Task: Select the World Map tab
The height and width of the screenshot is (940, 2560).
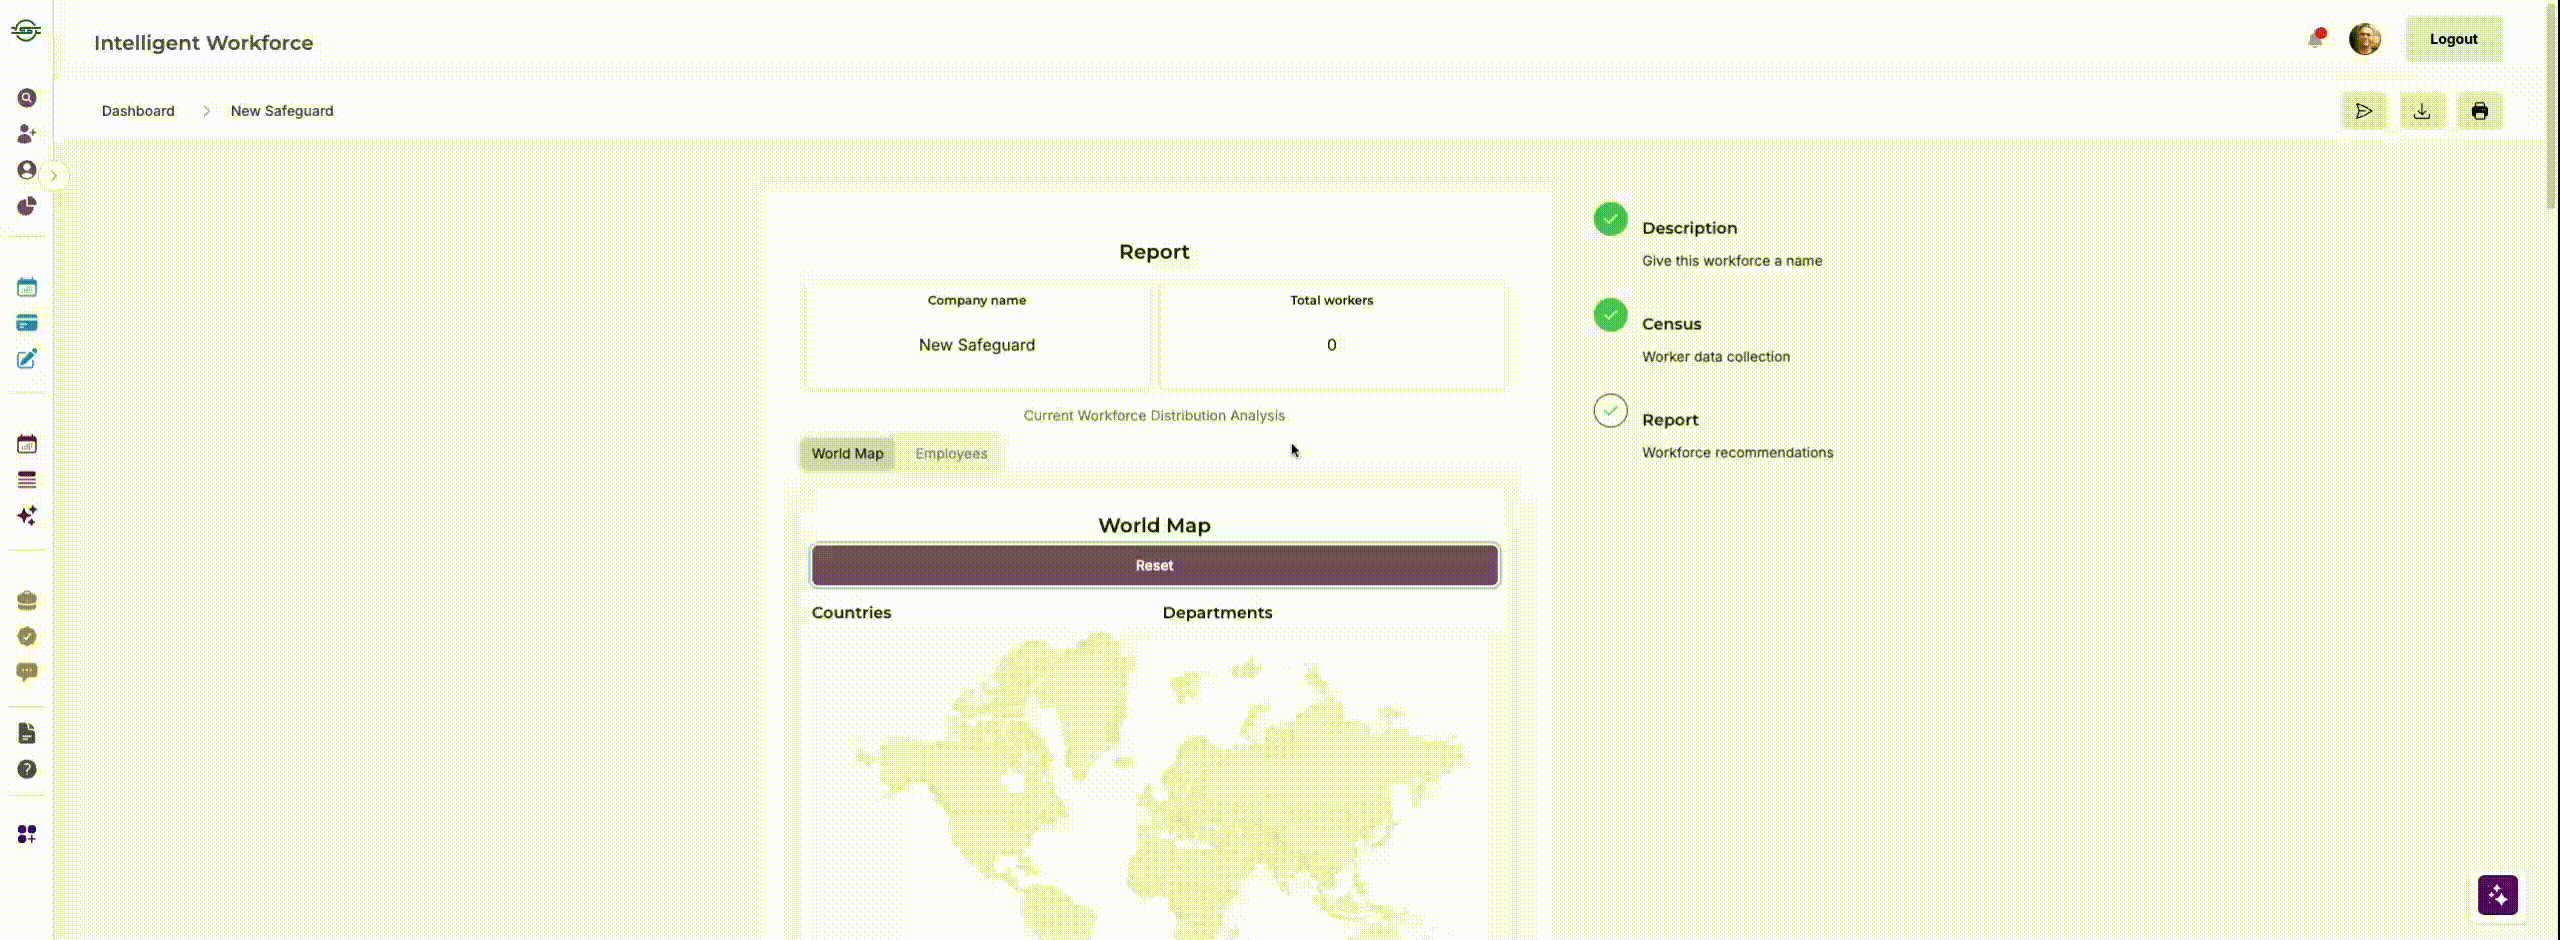Action: (x=847, y=453)
